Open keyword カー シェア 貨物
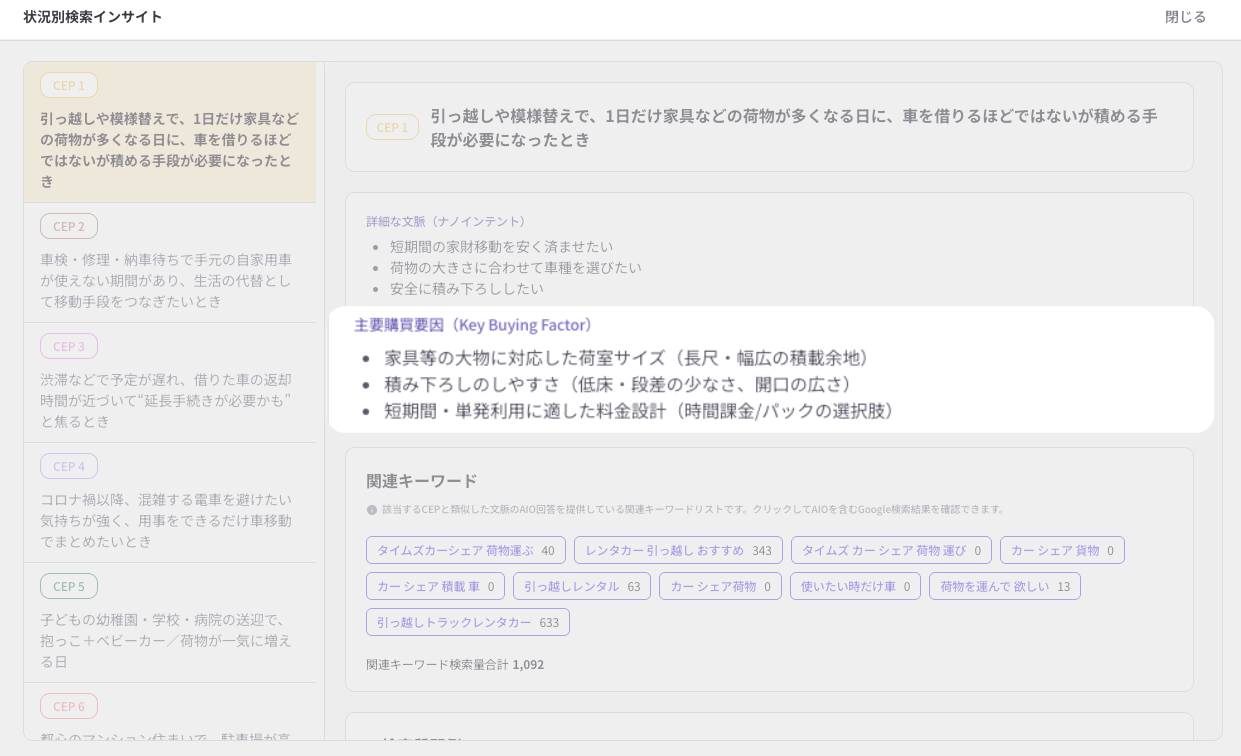 1062,550
